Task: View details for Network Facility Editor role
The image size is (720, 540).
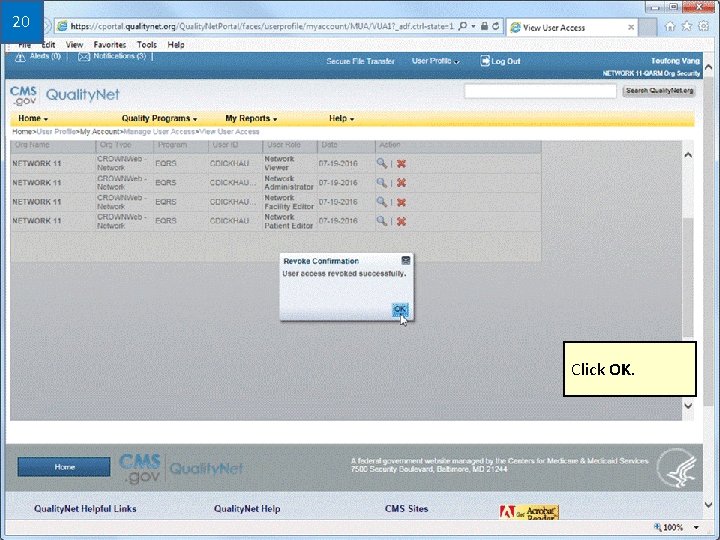Action: (x=382, y=202)
